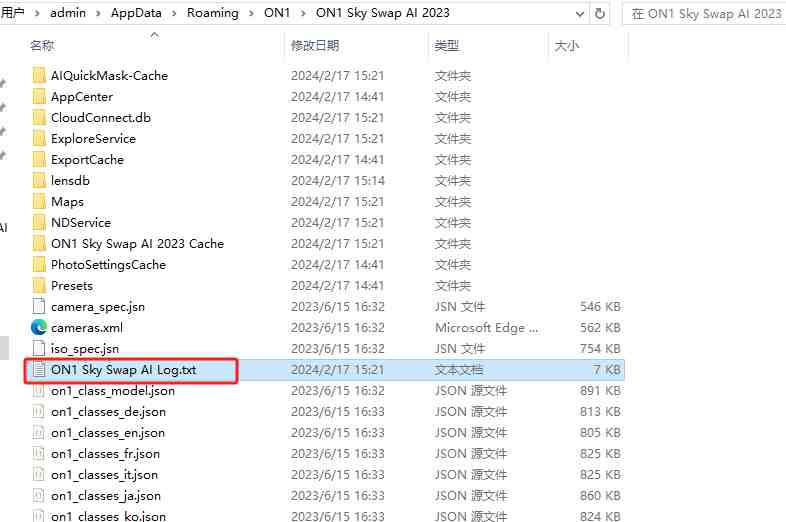This screenshot has width=786, height=522.
Task: Click the 7 KB size cell
Action: [x=607, y=370]
